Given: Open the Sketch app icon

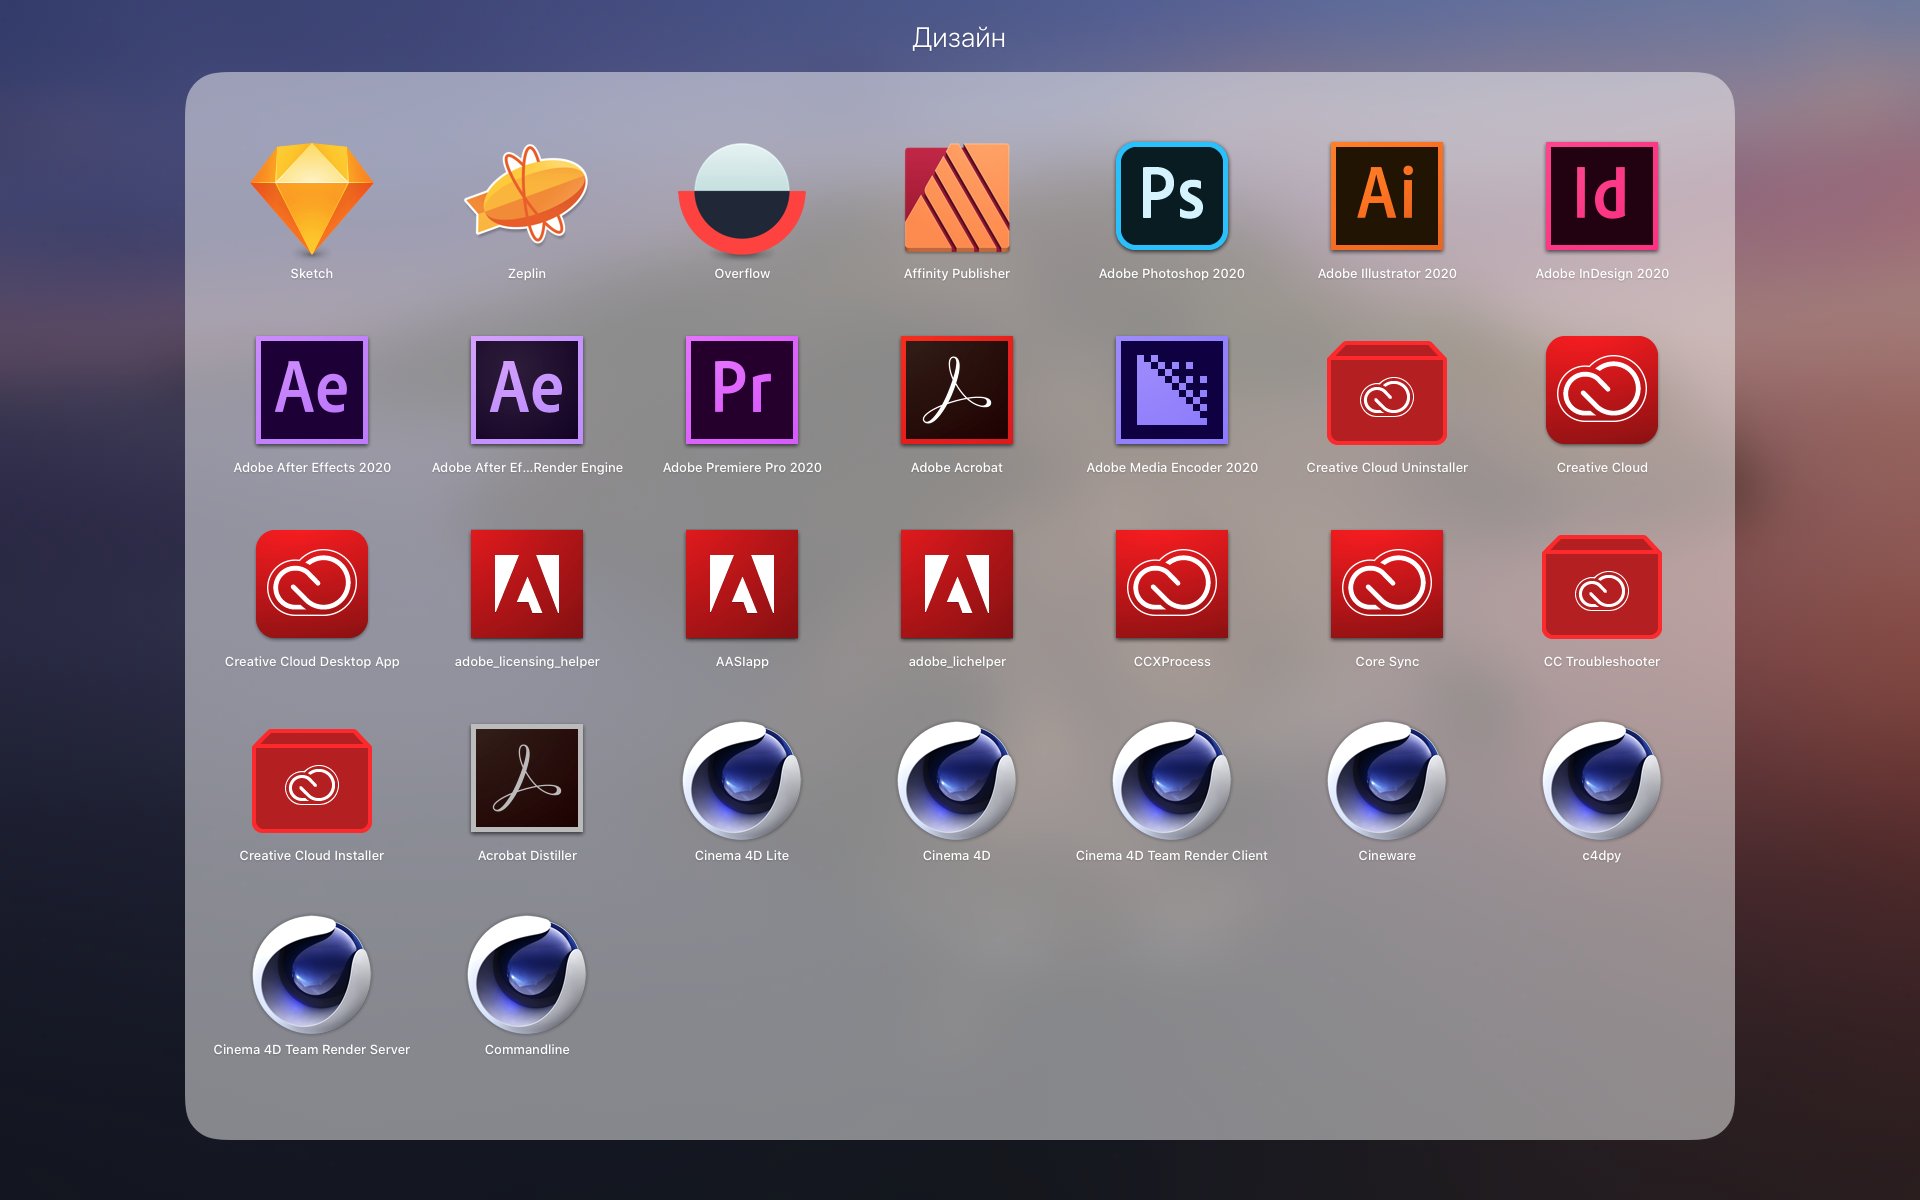Looking at the screenshot, I should (x=311, y=197).
